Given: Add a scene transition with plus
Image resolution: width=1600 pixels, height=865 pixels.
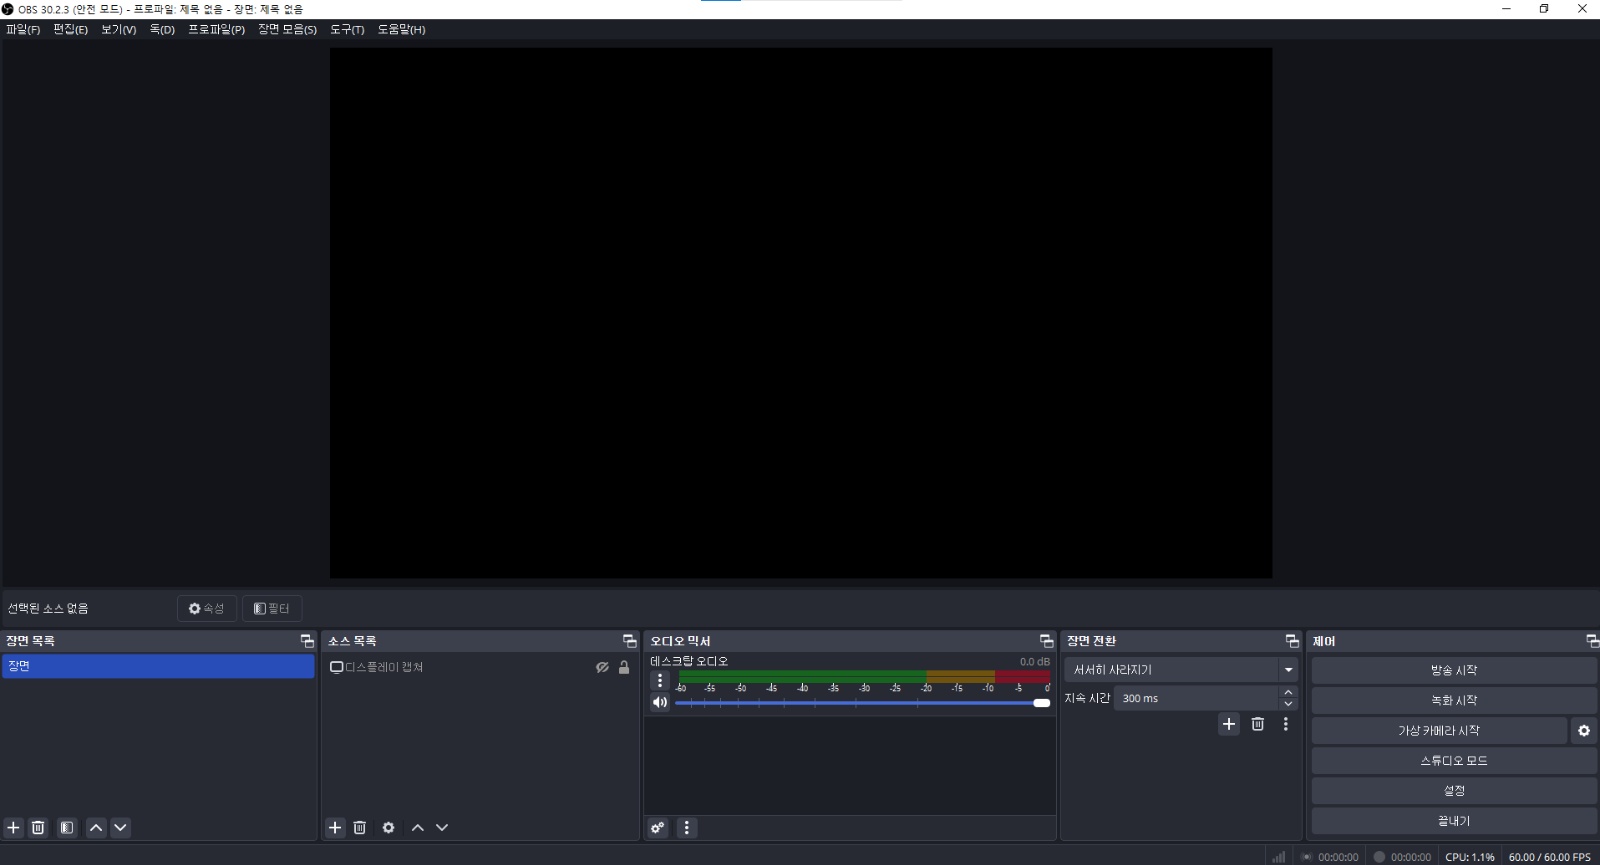Looking at the screenshot, I should pyautogui.click(x=1229, y=724).
